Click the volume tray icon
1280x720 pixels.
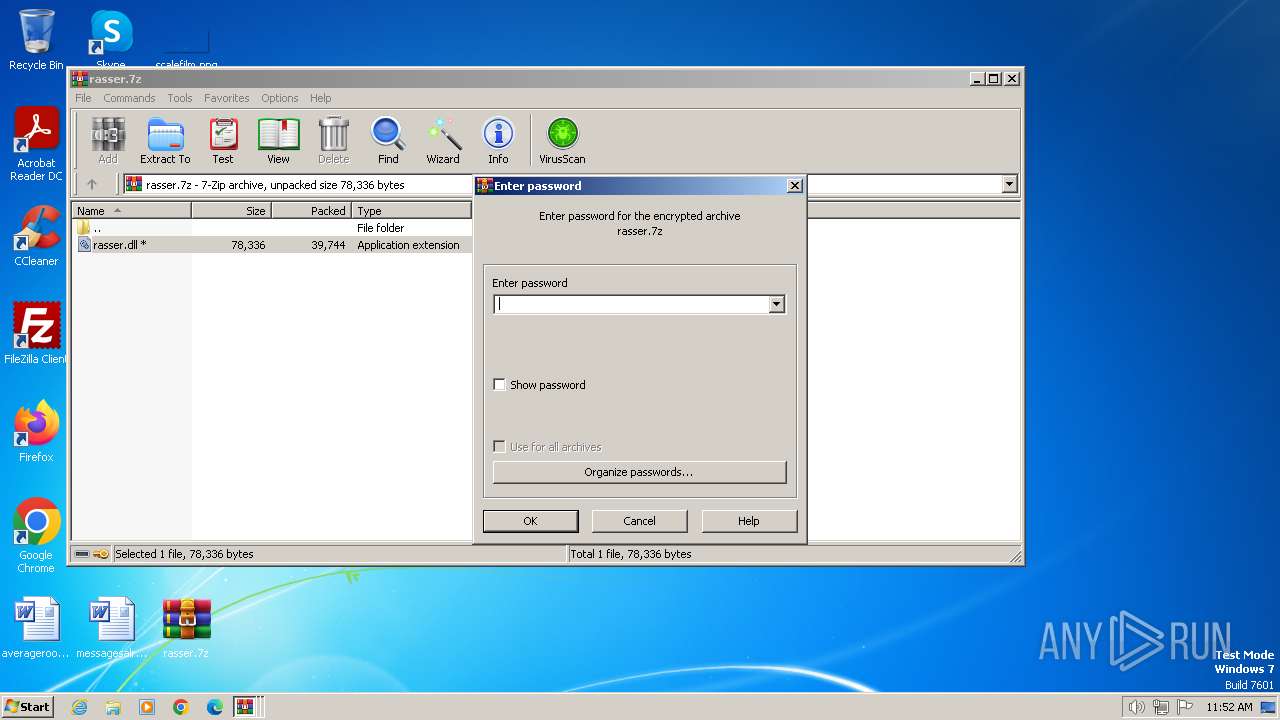(x=1136, y=707)
